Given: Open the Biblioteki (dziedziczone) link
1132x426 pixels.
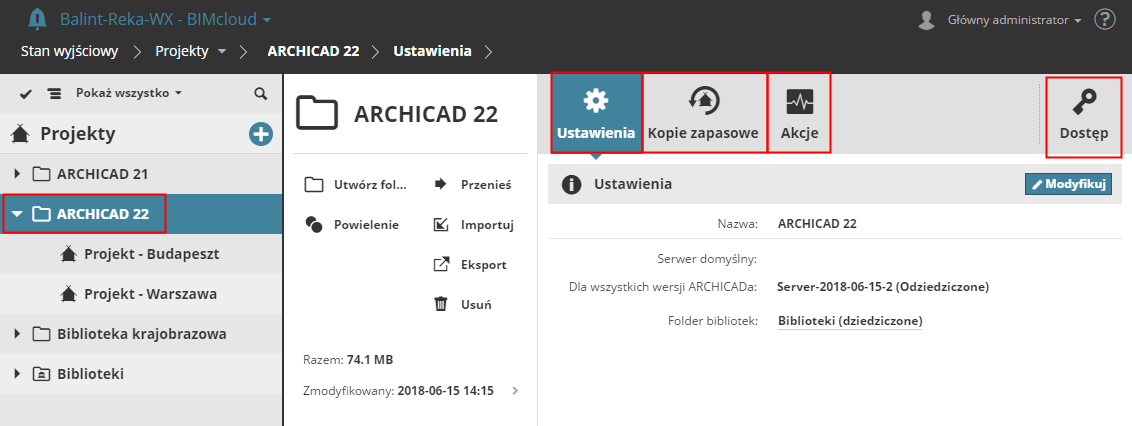Looking at the screenshot, I should (850, 321).
